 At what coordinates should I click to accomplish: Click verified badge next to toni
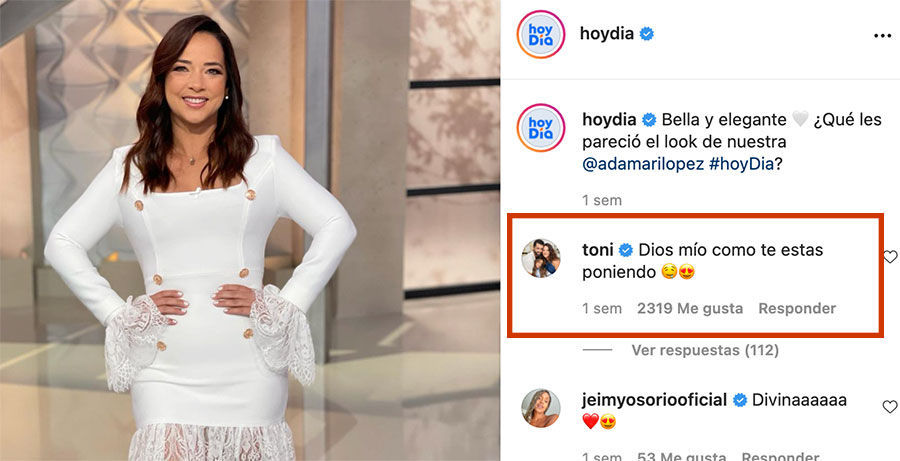pyautogui.click(x=626, y=250)
